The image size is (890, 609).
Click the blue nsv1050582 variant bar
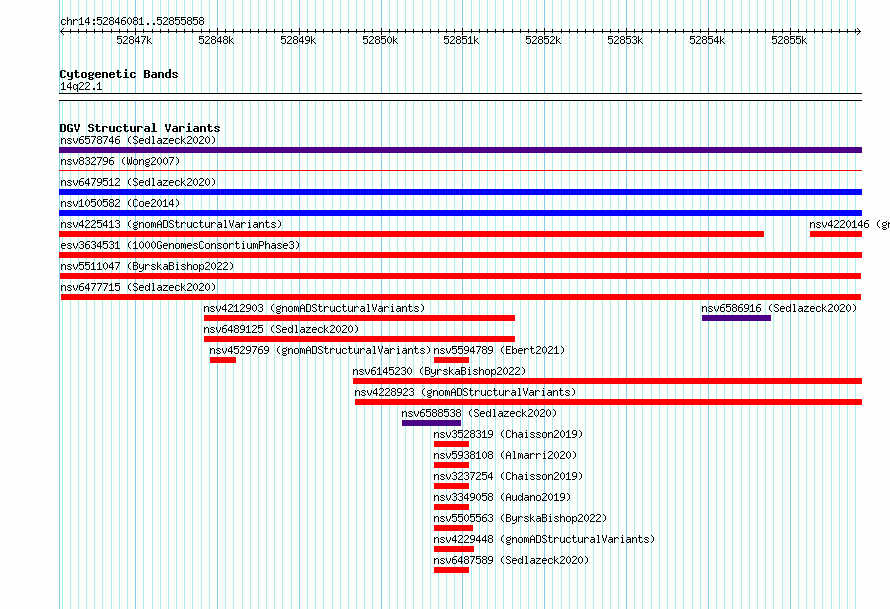coord(460,213)
